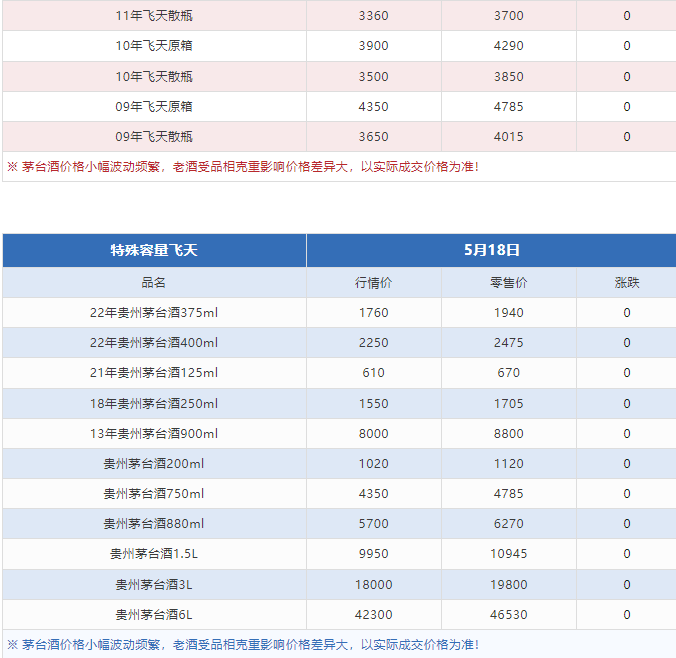Viewport: 676px width, 658px height.
Task: Click the 涨跌 value 0 for 贵州茅台酒3L
Action: (x=627, y=585)
